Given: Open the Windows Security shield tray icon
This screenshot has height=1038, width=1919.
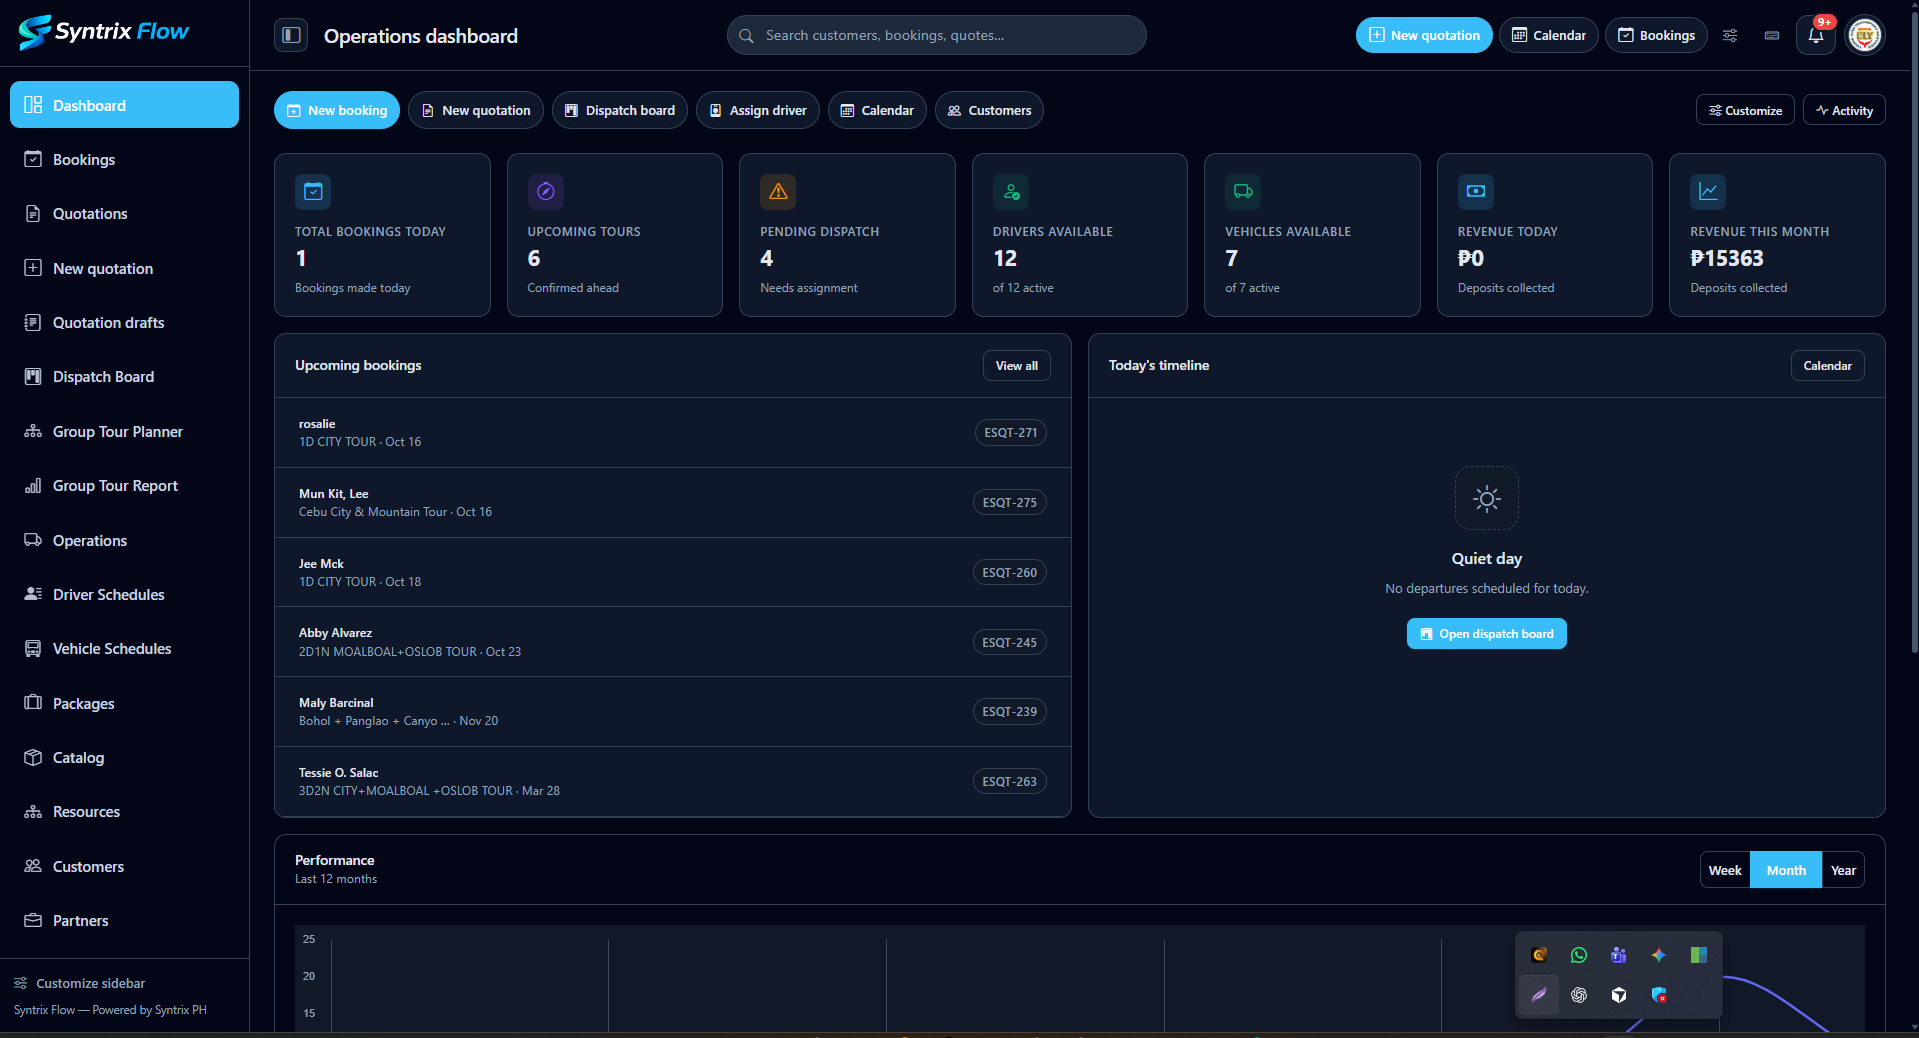Looking at the screenshot, I should [1659, 995].
